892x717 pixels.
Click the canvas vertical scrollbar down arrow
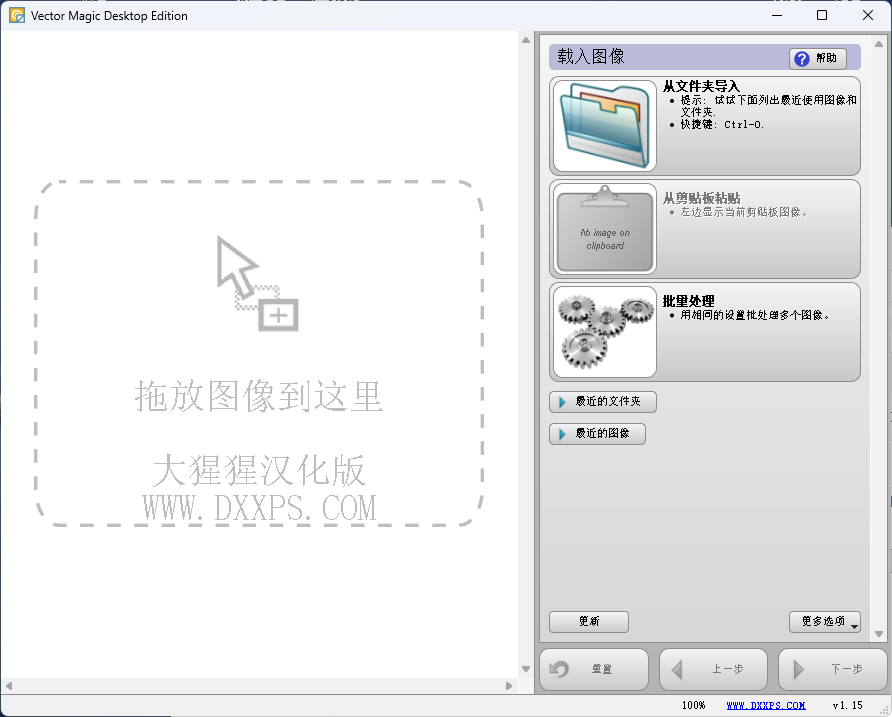pyautogui.click(x=526, y=669)
